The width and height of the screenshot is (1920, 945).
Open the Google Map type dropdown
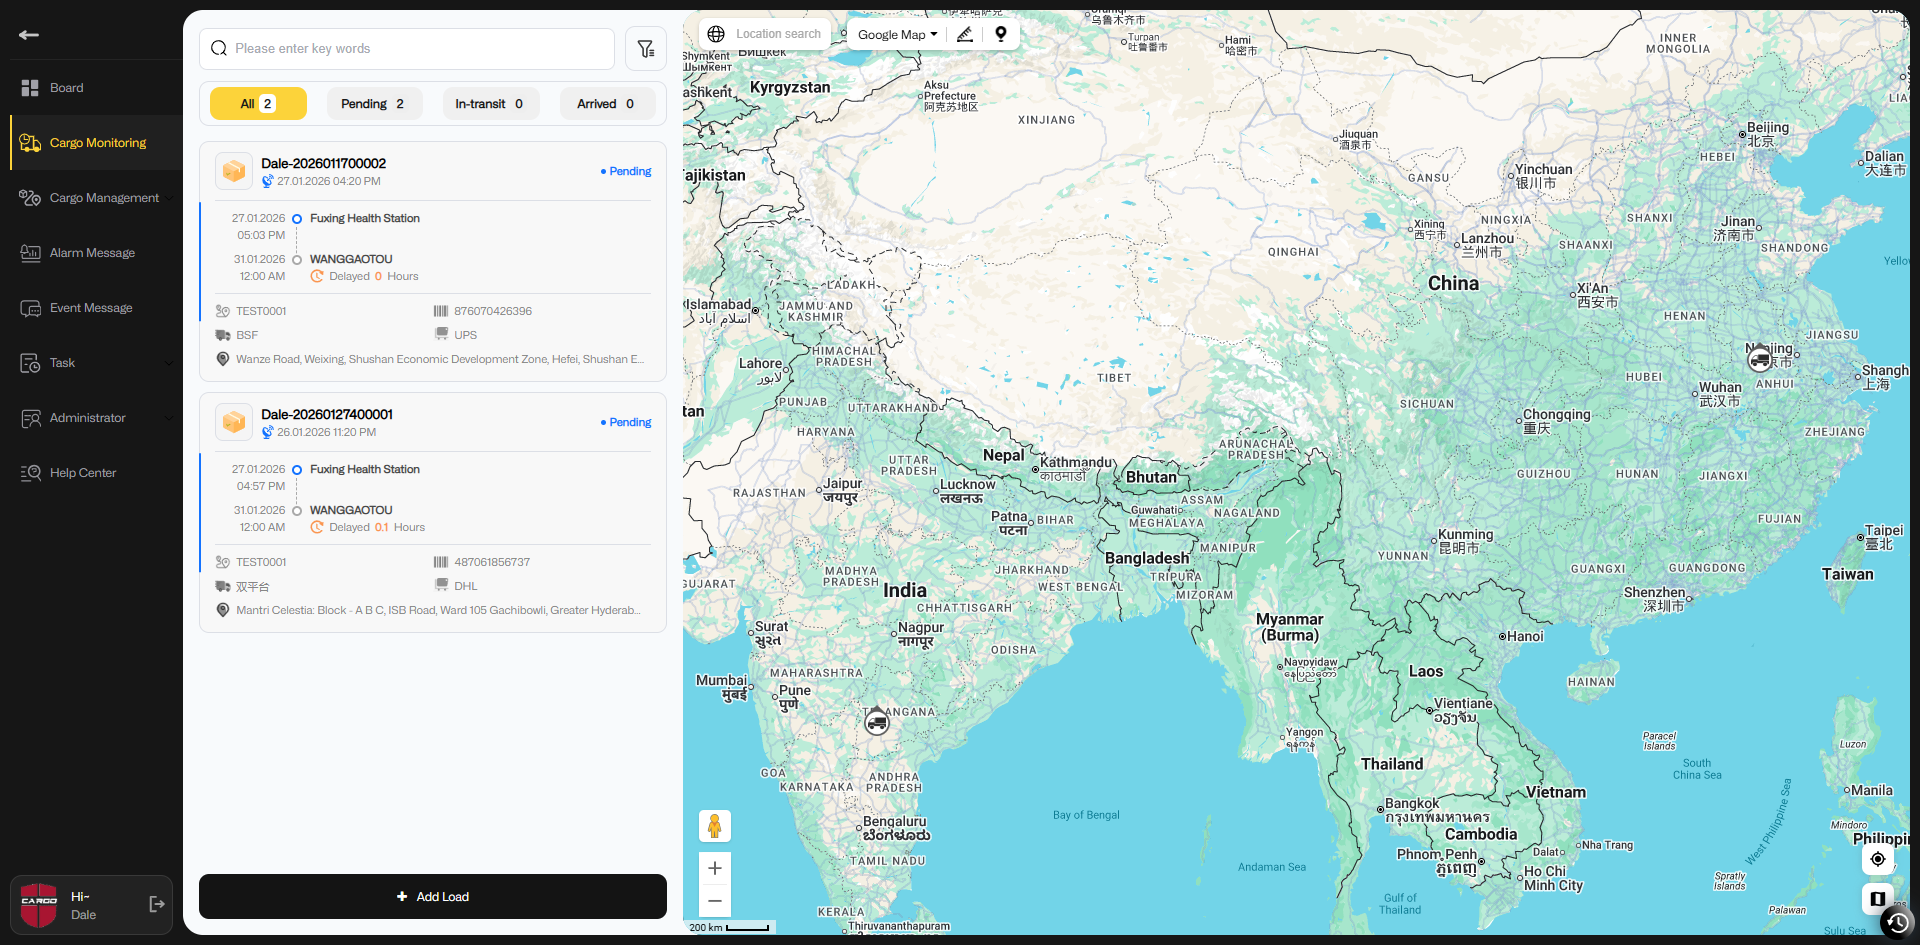[x=897, y=34]
